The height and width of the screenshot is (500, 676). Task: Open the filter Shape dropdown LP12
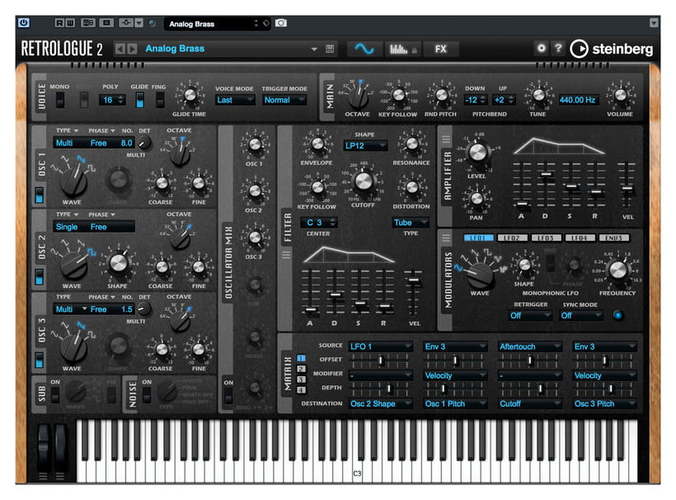[x=365, y=146]
